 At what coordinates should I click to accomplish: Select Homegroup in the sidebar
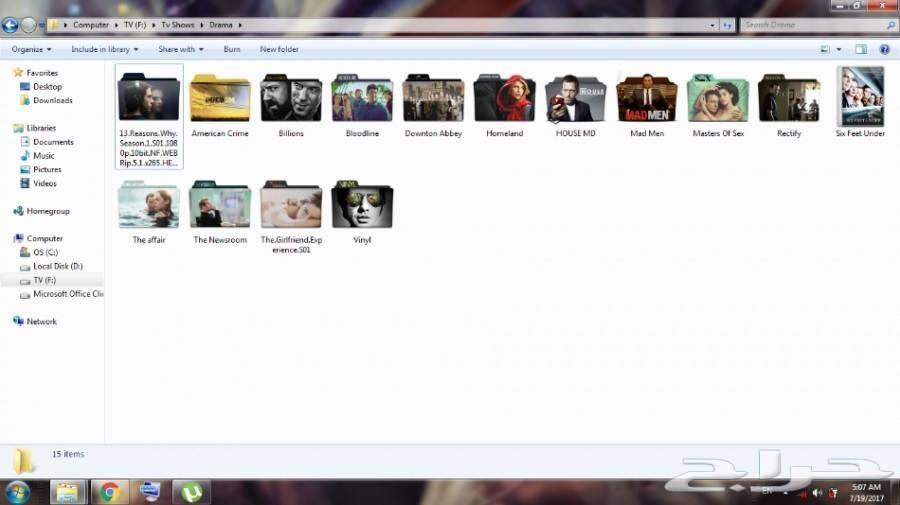pyautogui.click(x=48, y=211)
